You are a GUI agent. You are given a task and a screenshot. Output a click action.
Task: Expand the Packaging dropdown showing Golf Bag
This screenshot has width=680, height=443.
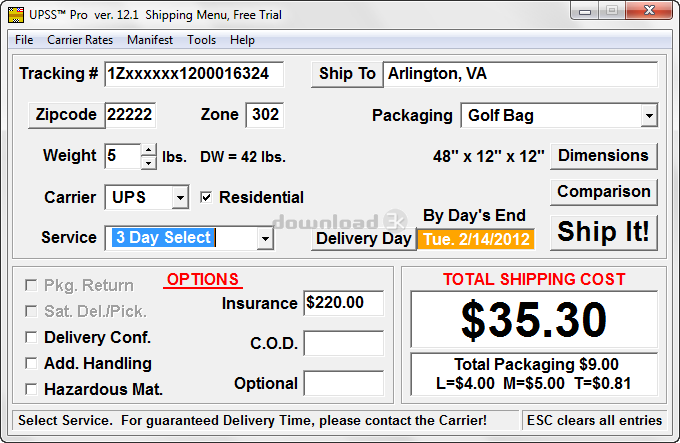(x=649, y=116)
